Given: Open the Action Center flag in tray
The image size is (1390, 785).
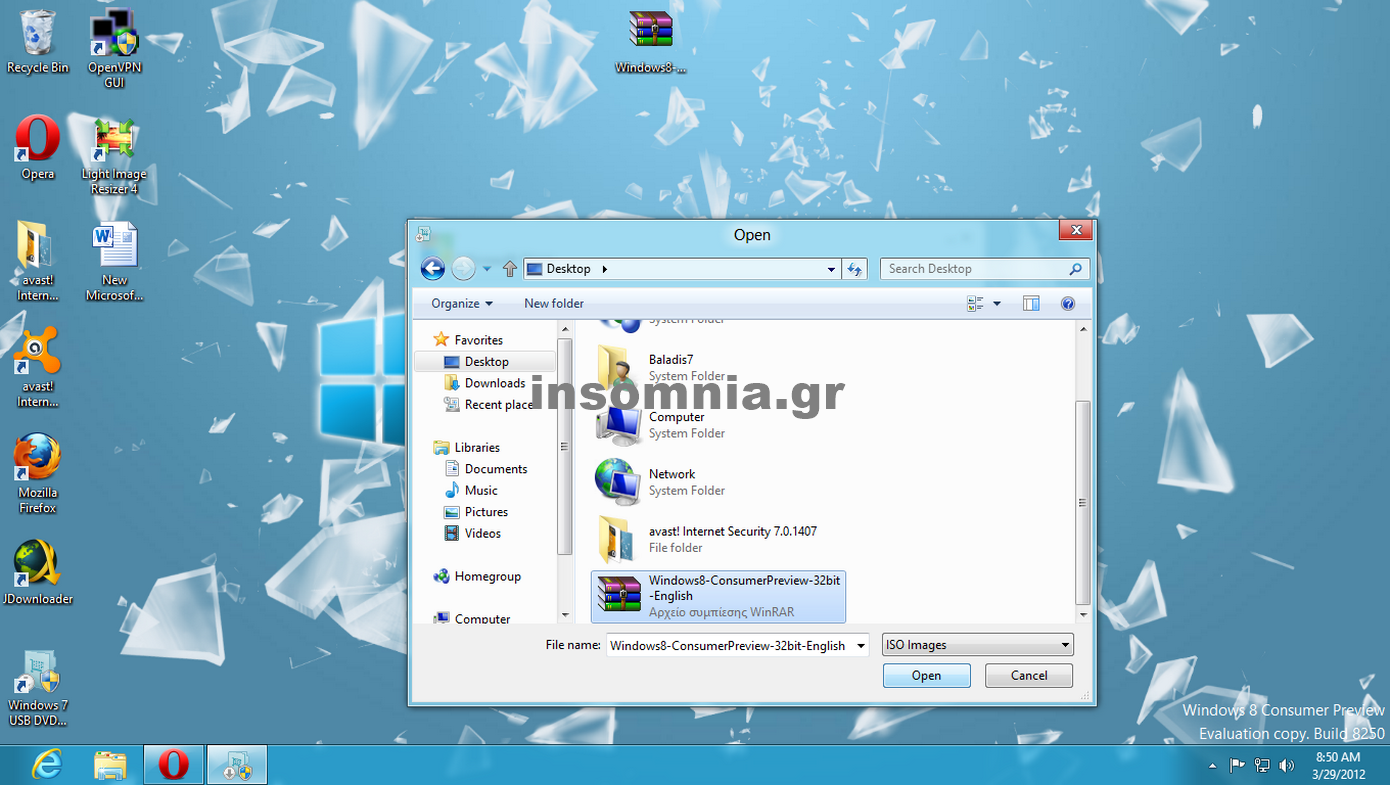Looking at the screenshot, I should coord(1237,766).
